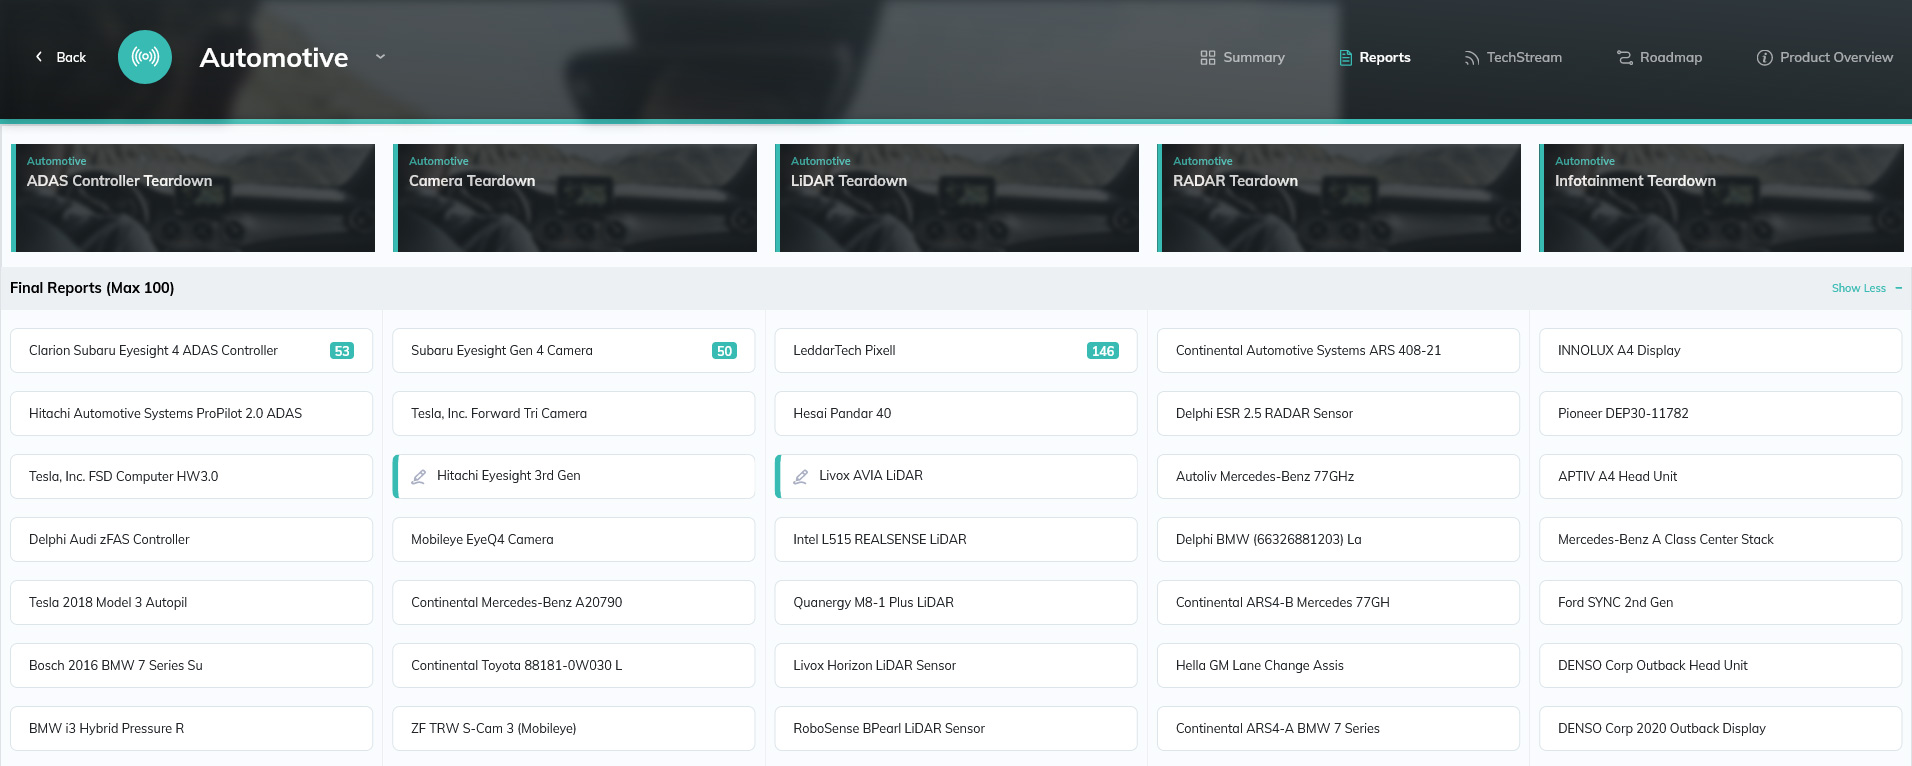
Task: Click the Roadmap route icon
Action: (x=1625, y=58)
